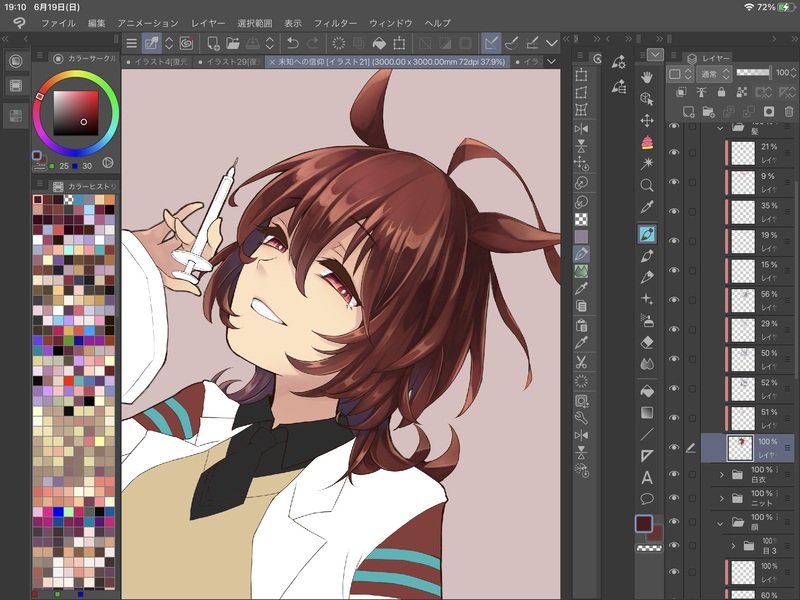Select the Zoom magnifier tool
This screenshot has width=800, height=600.
coord(647,185)
